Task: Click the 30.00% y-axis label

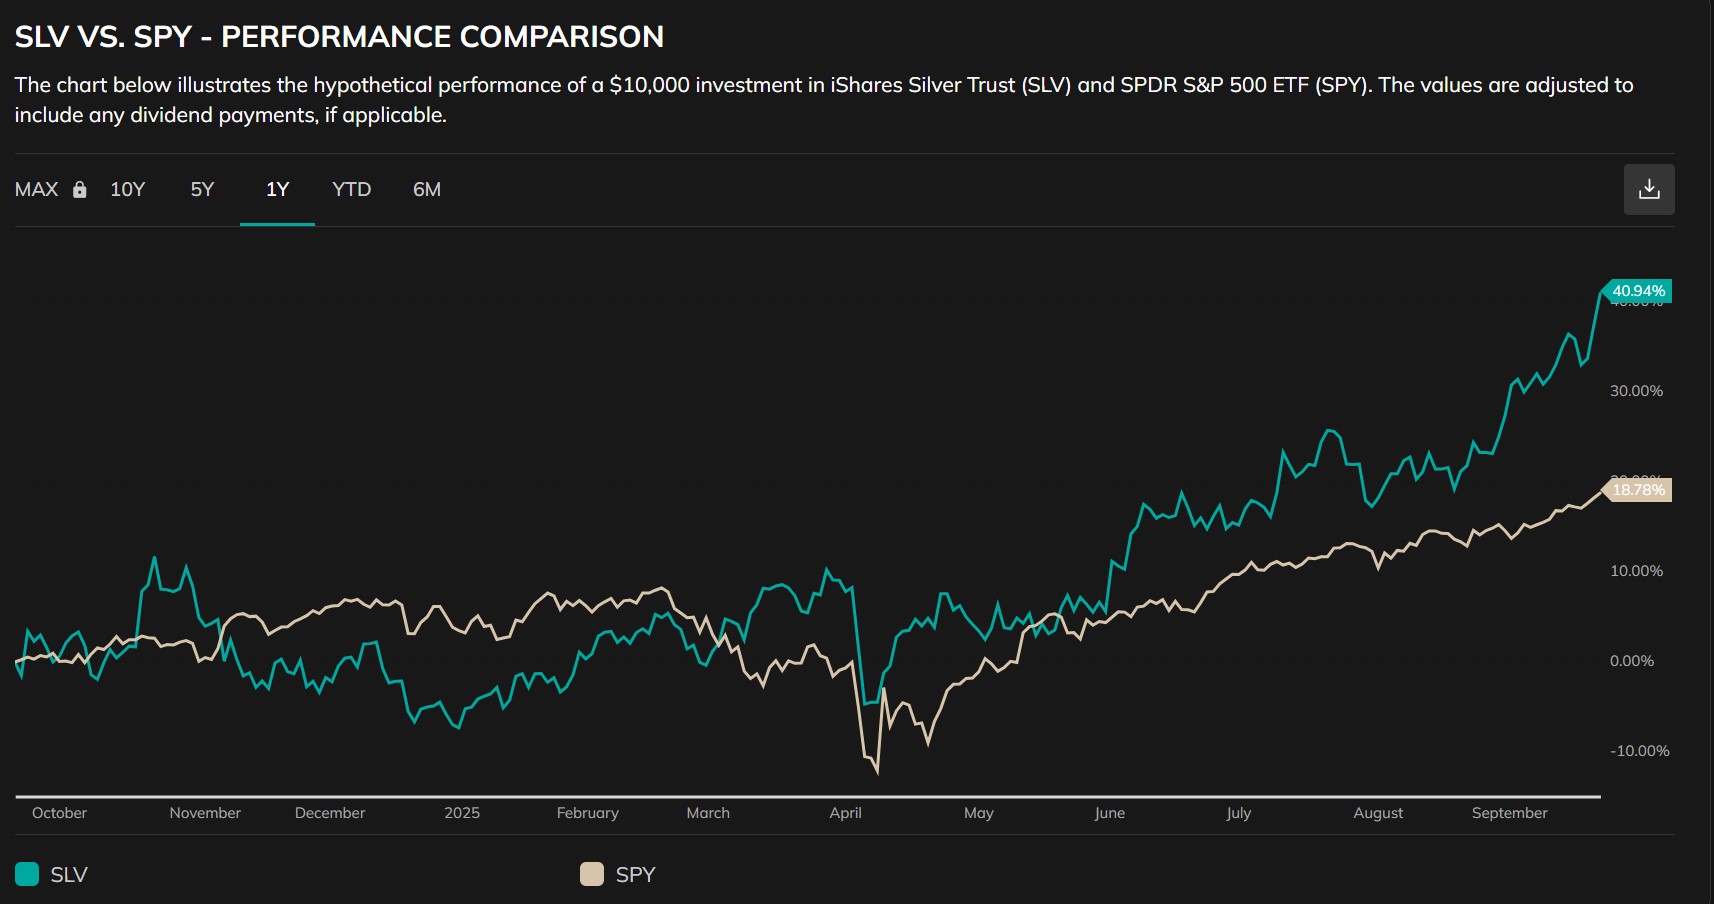Action: 1636,391
